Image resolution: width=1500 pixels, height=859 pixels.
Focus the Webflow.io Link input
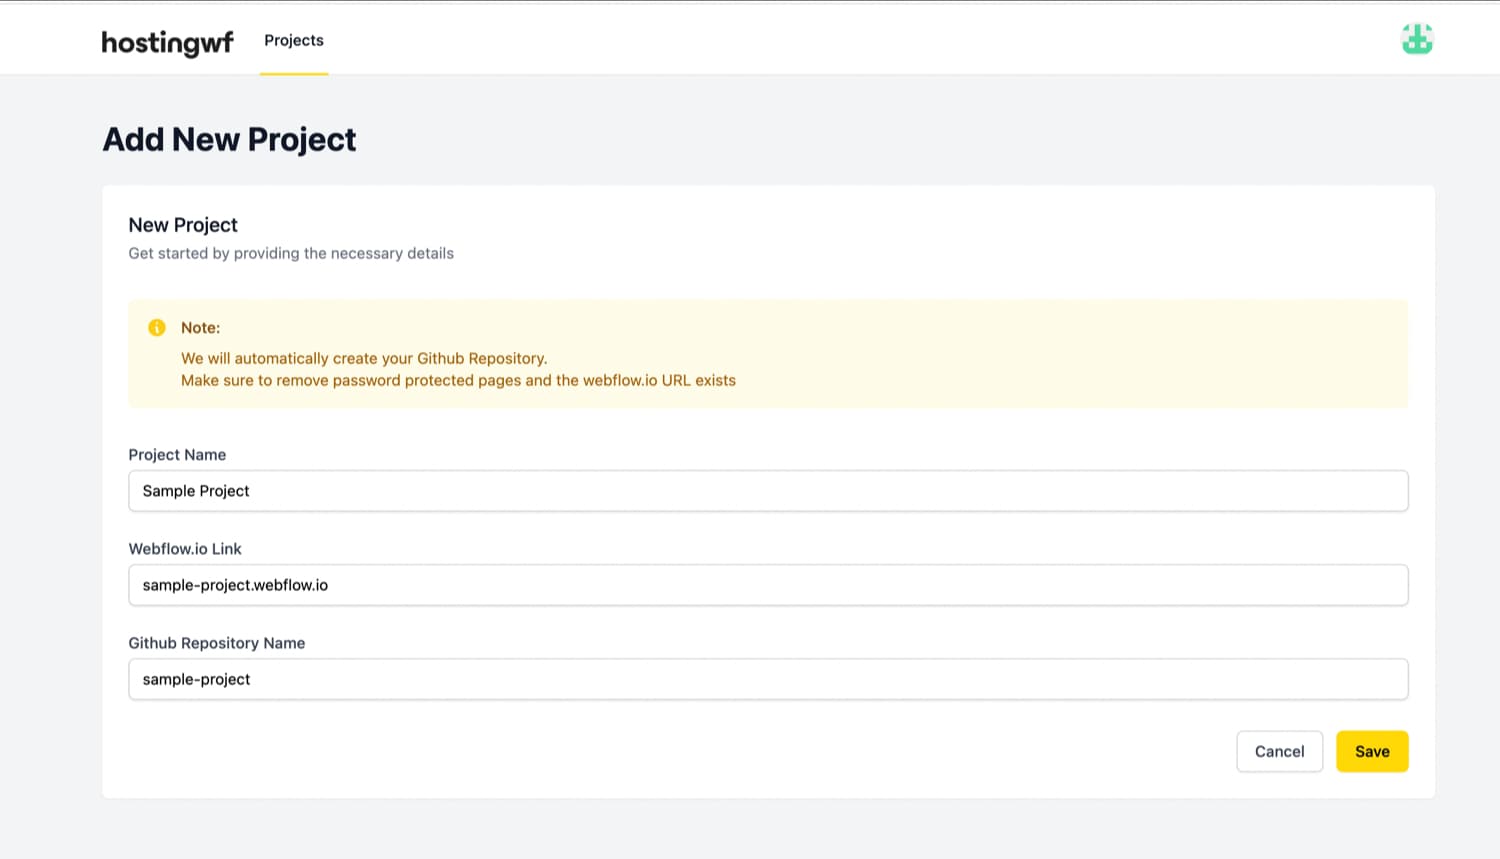click(x=768, y=584)
